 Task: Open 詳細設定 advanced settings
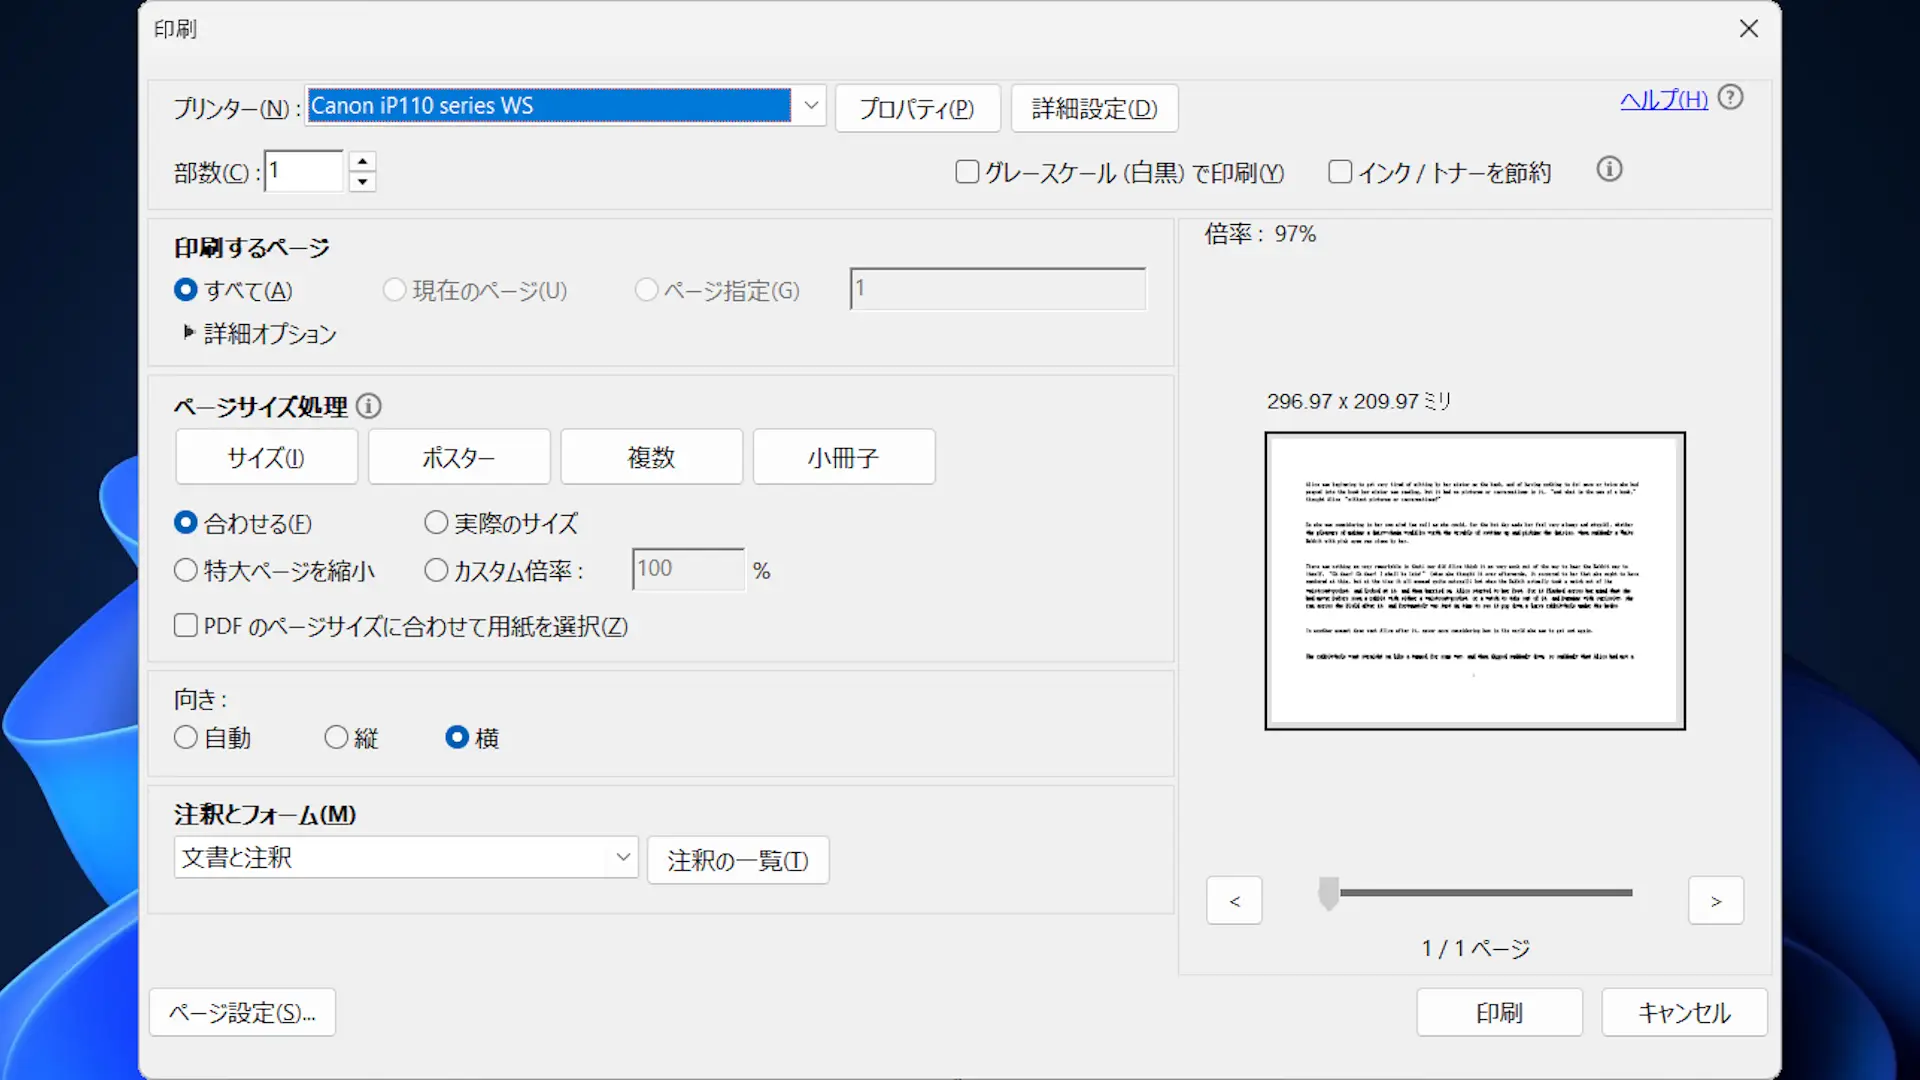[x=1094, y=108]
